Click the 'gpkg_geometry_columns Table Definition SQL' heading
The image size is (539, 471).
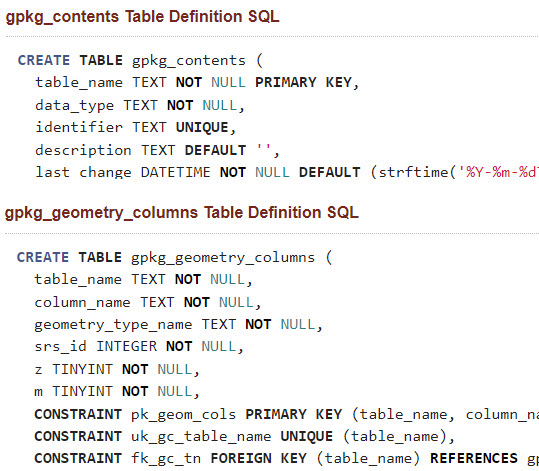(x=182, y=213)
